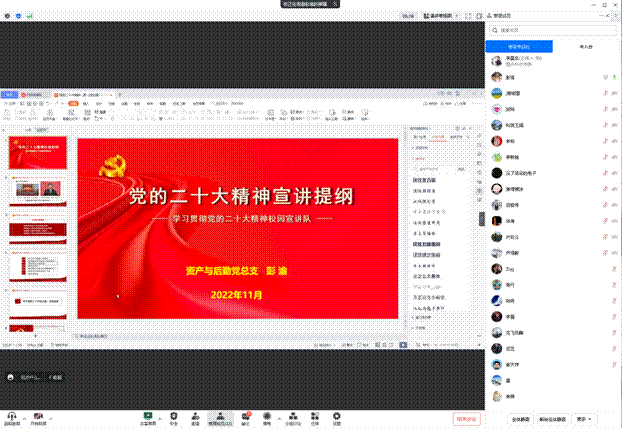This screenshot has height=428, width=622.
Task: Expand recording options arrow
Action: point(279,418)
